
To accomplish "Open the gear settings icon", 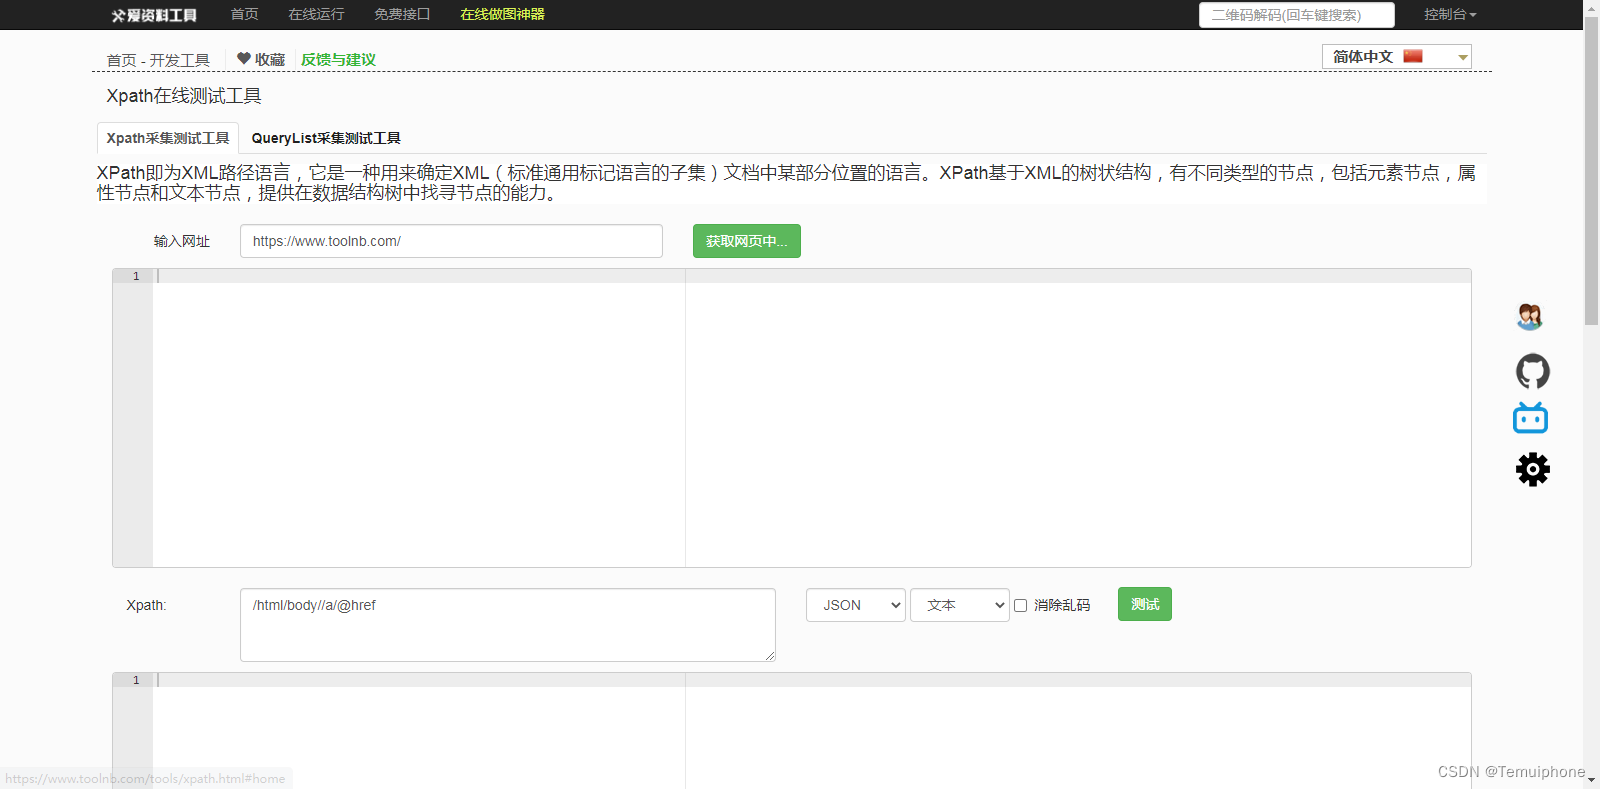I will [1532, 469].
